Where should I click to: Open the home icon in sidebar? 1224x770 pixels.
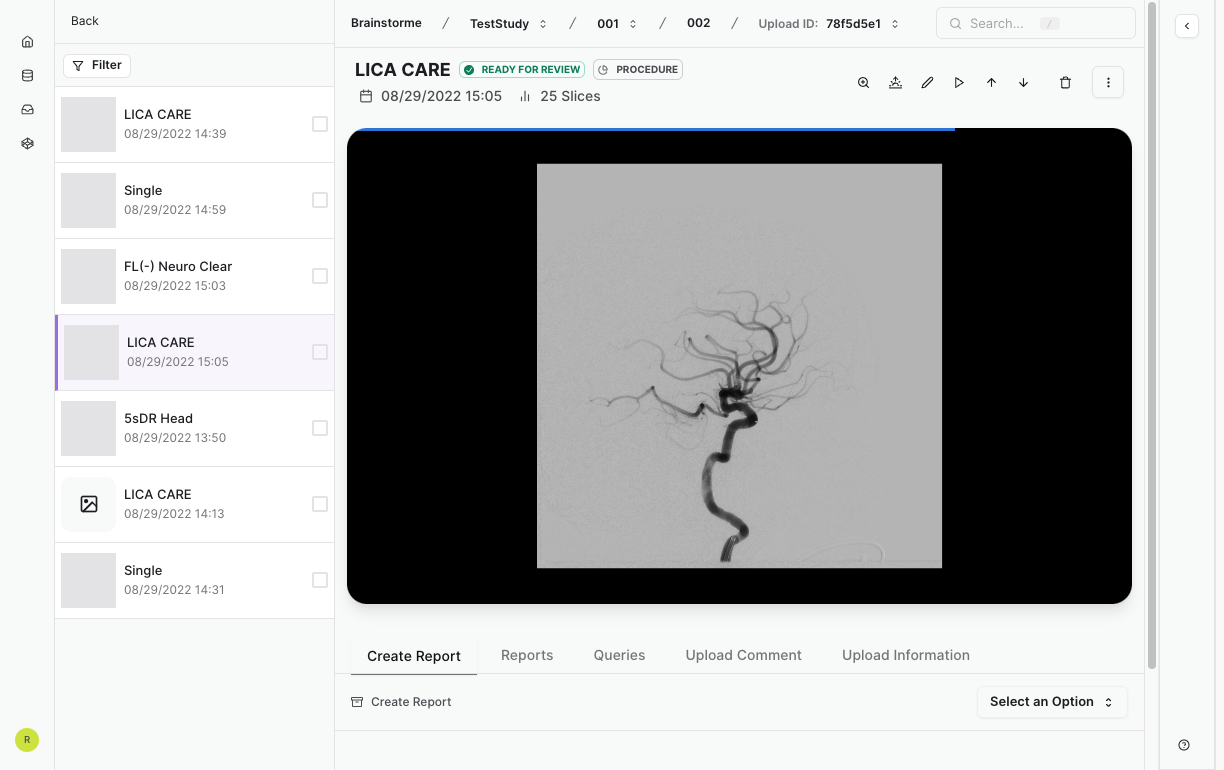point(27,42)
